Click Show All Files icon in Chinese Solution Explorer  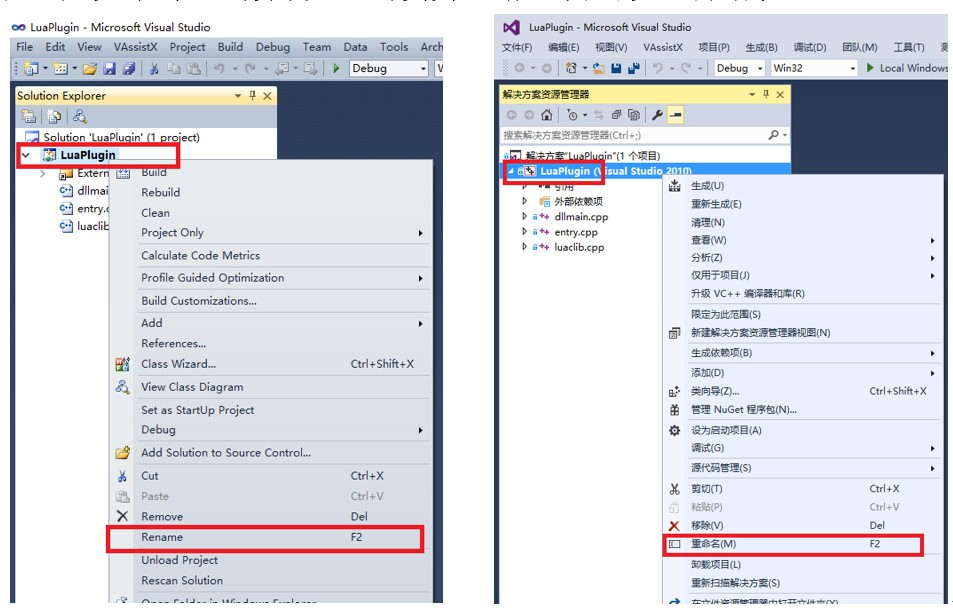tap(634, 114)
